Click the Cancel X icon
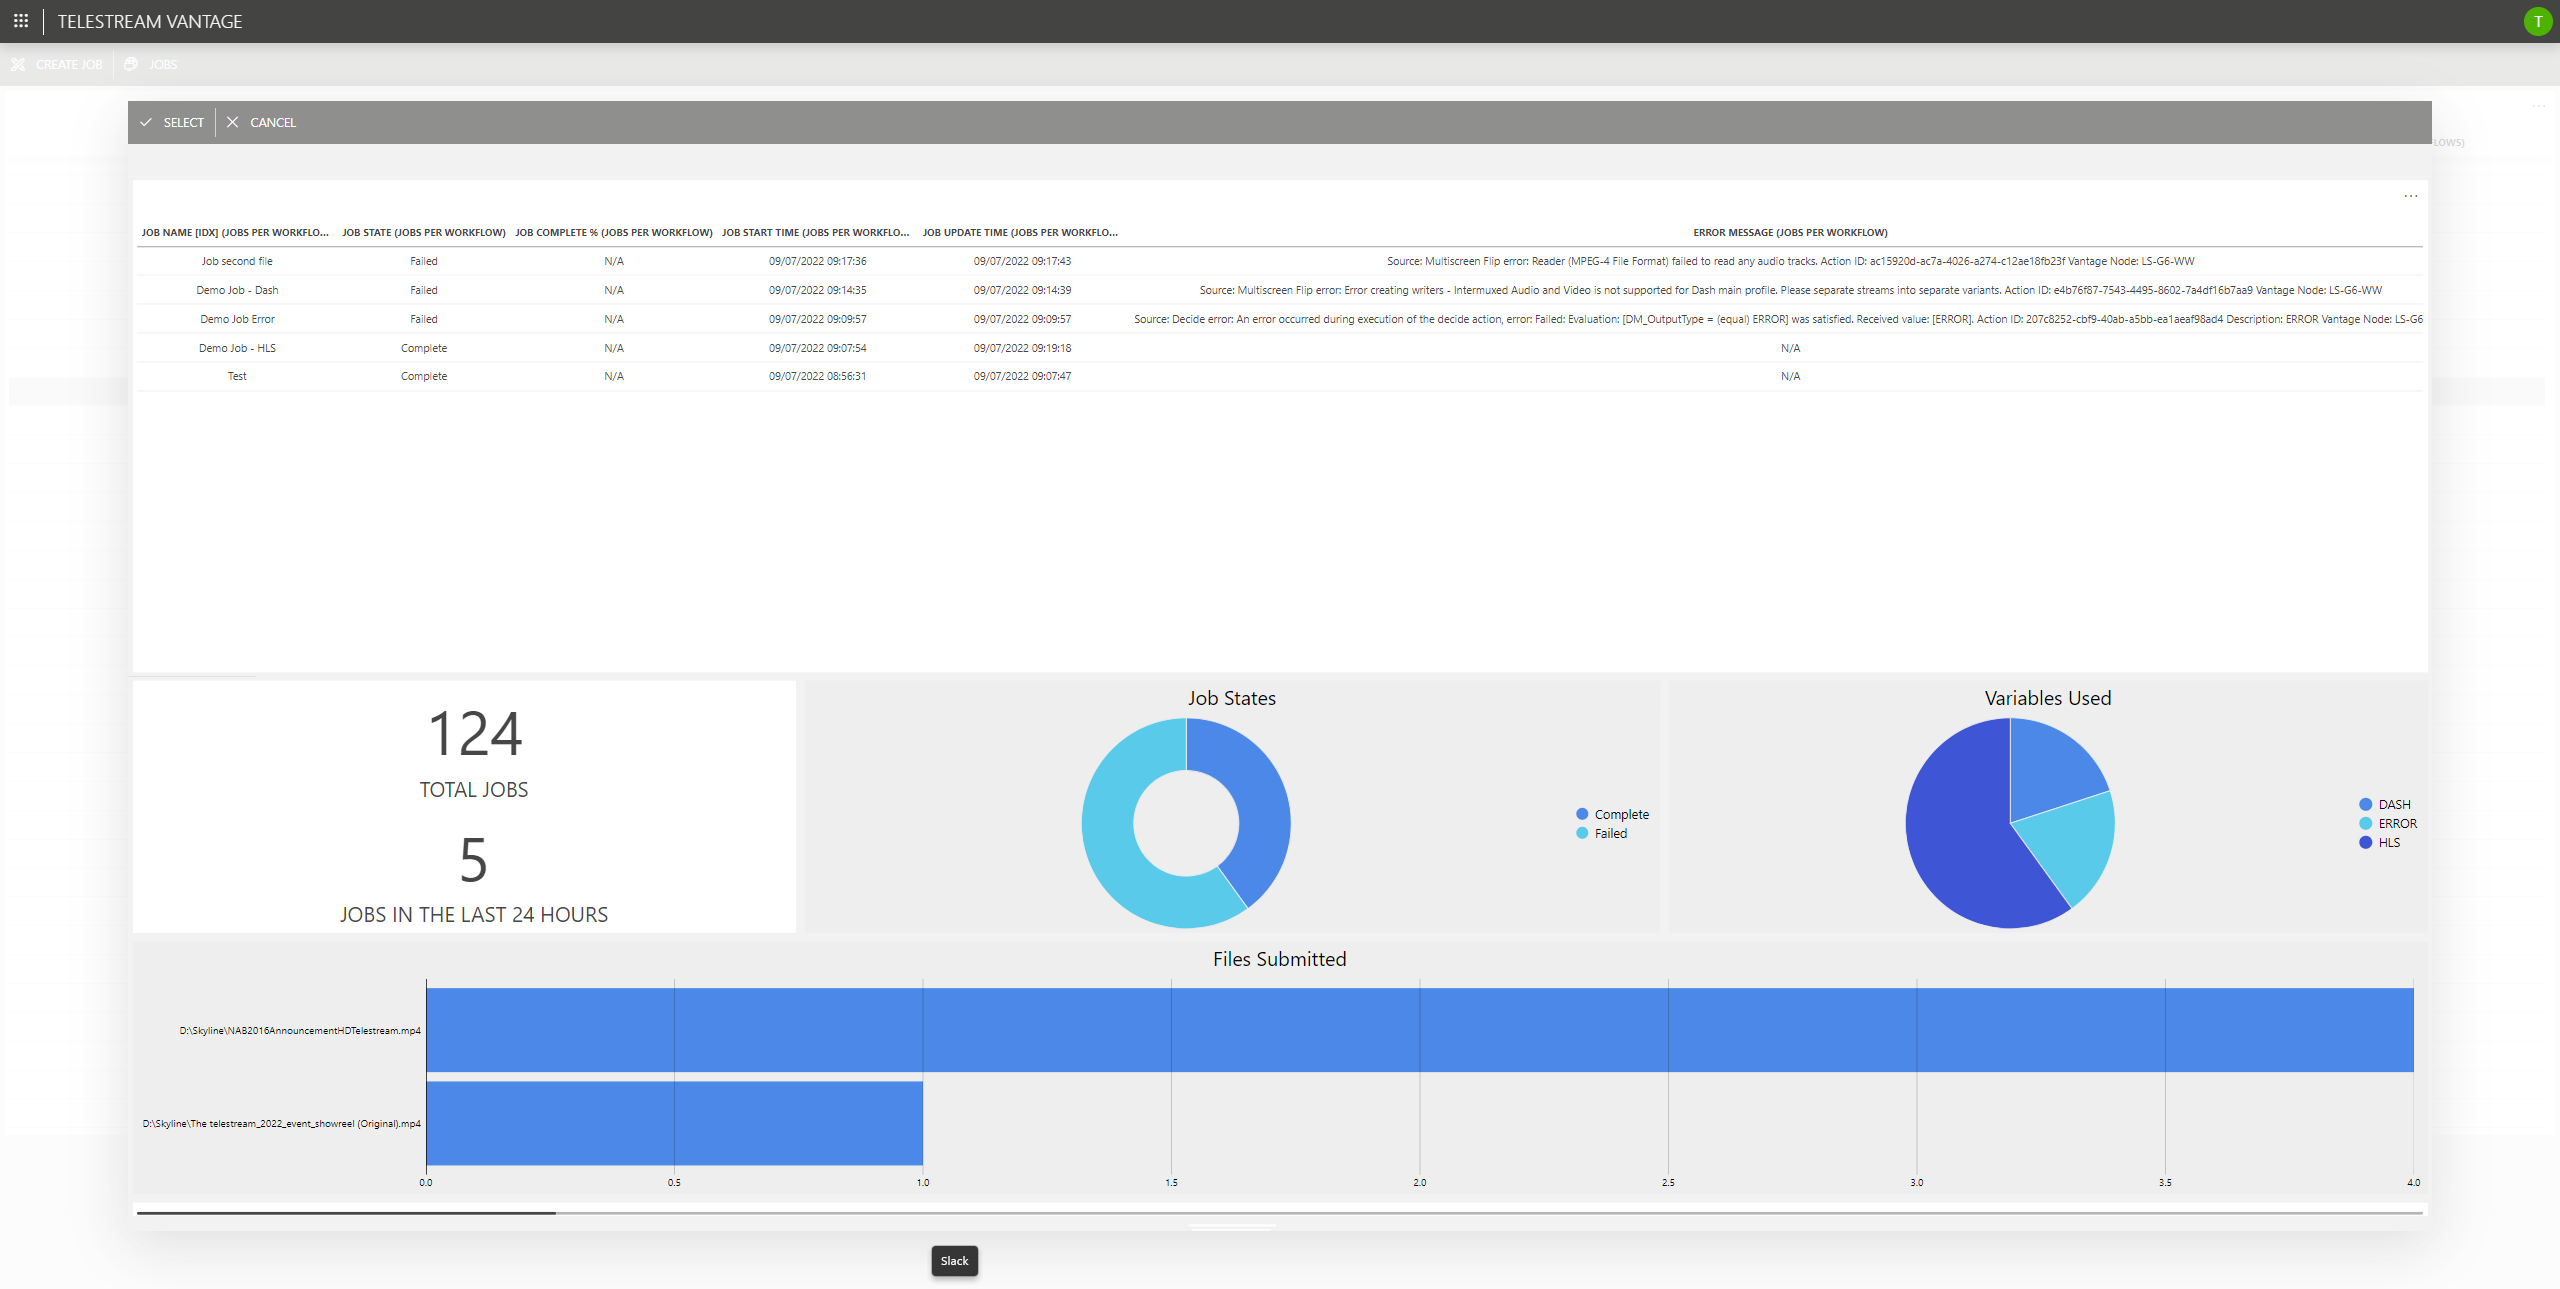The width and height of the screenshot is (2560, 1289). (x=232, y=123)
